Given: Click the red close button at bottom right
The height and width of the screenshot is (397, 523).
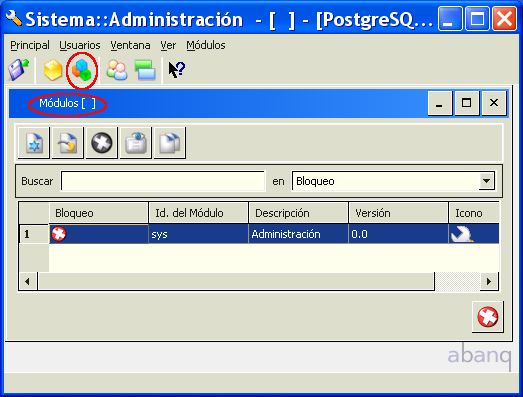Looking at the screenshot, I should coord(488,317).
